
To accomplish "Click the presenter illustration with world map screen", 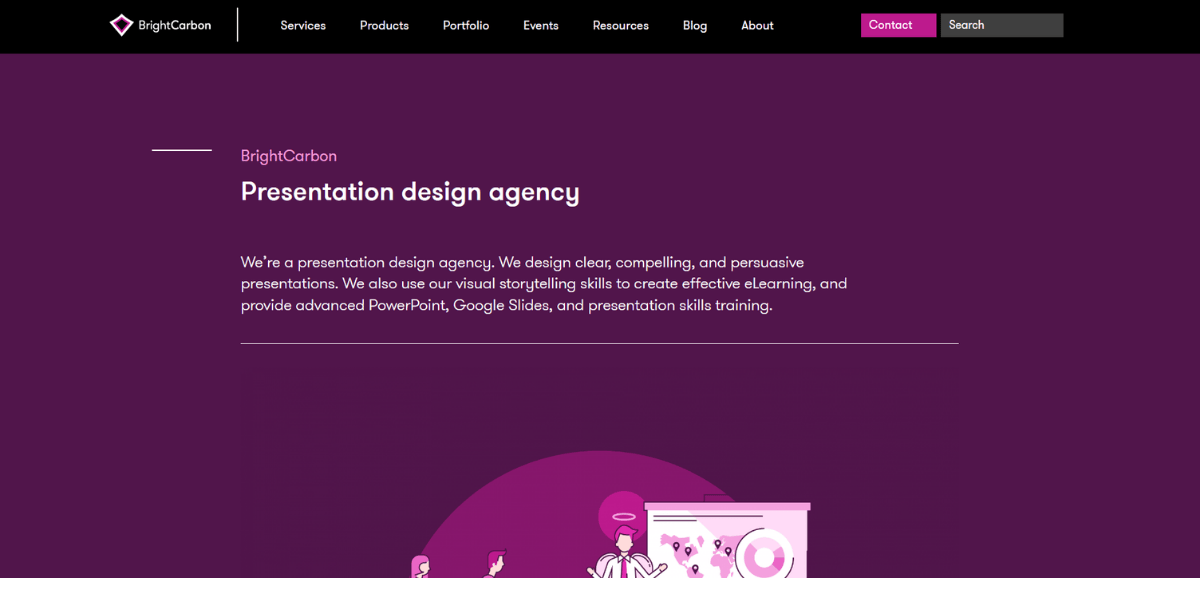I will (610, 515).
